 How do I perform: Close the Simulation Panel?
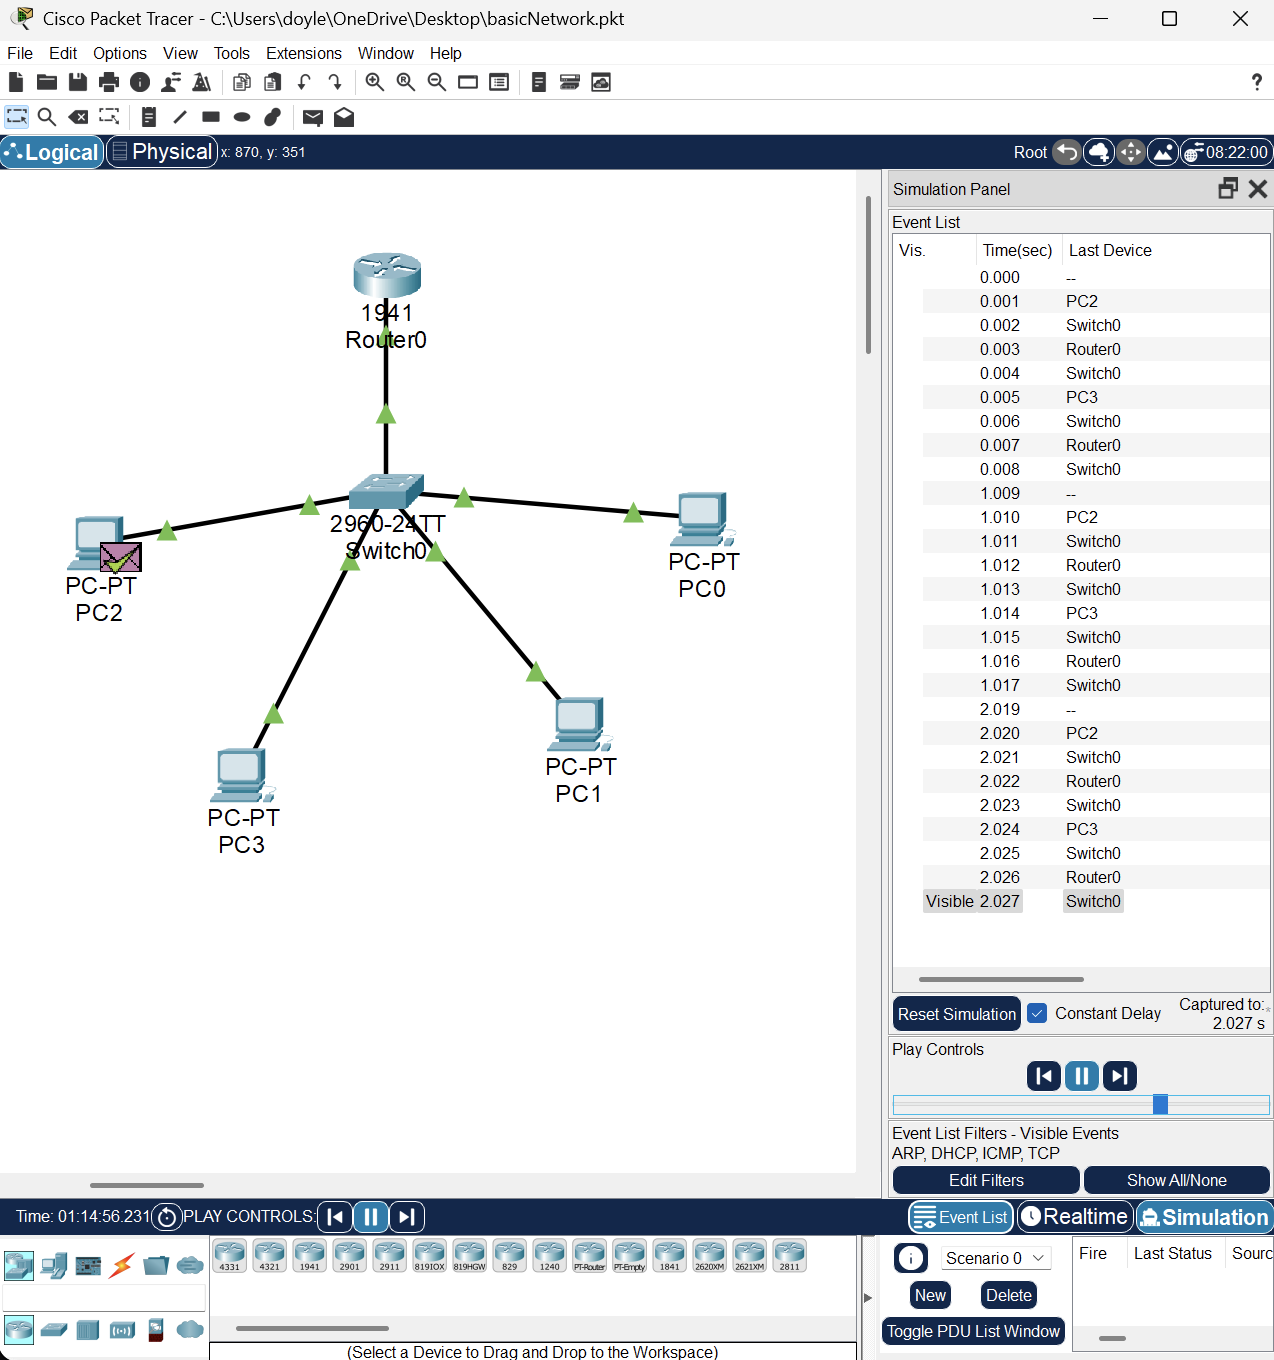[1258, 188]
